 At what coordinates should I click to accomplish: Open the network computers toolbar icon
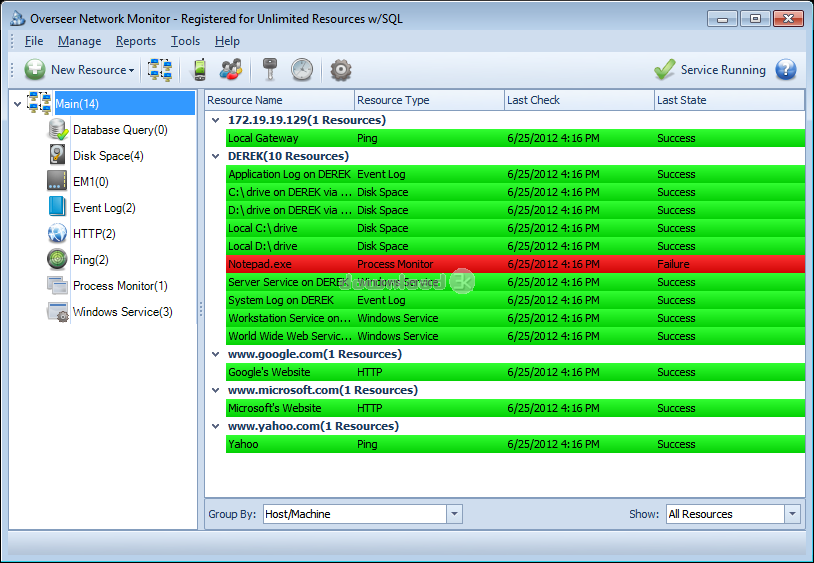(x=160, y=70)
